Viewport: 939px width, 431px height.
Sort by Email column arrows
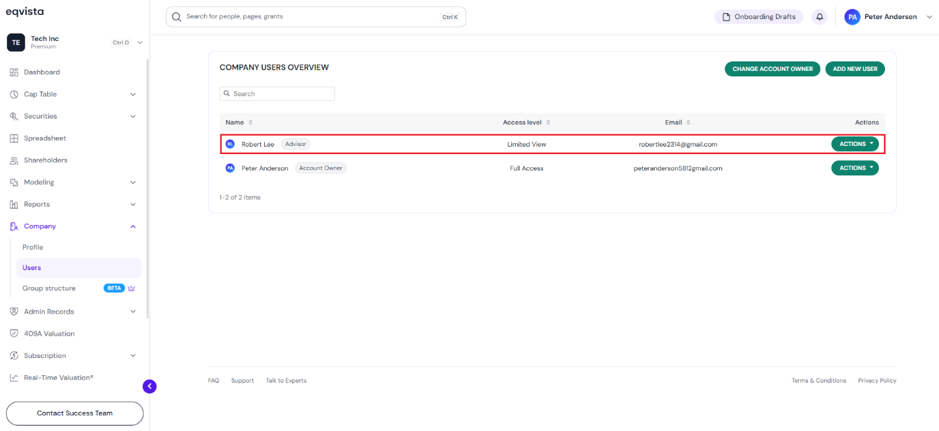point(688,122)
